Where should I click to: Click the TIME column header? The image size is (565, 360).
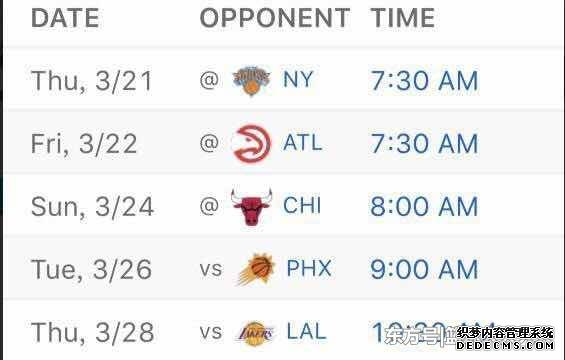click(x=403, y=18)
